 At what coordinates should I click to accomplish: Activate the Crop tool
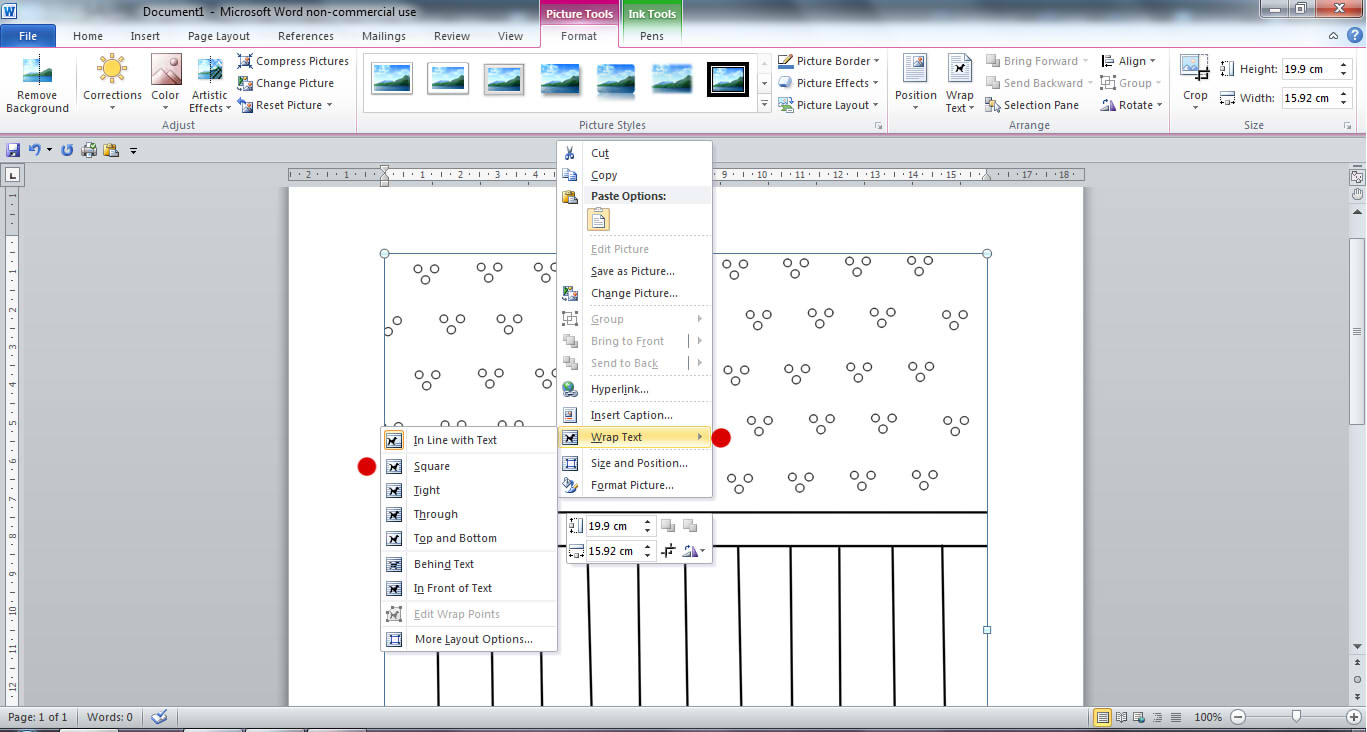[x=1194, y=83]
